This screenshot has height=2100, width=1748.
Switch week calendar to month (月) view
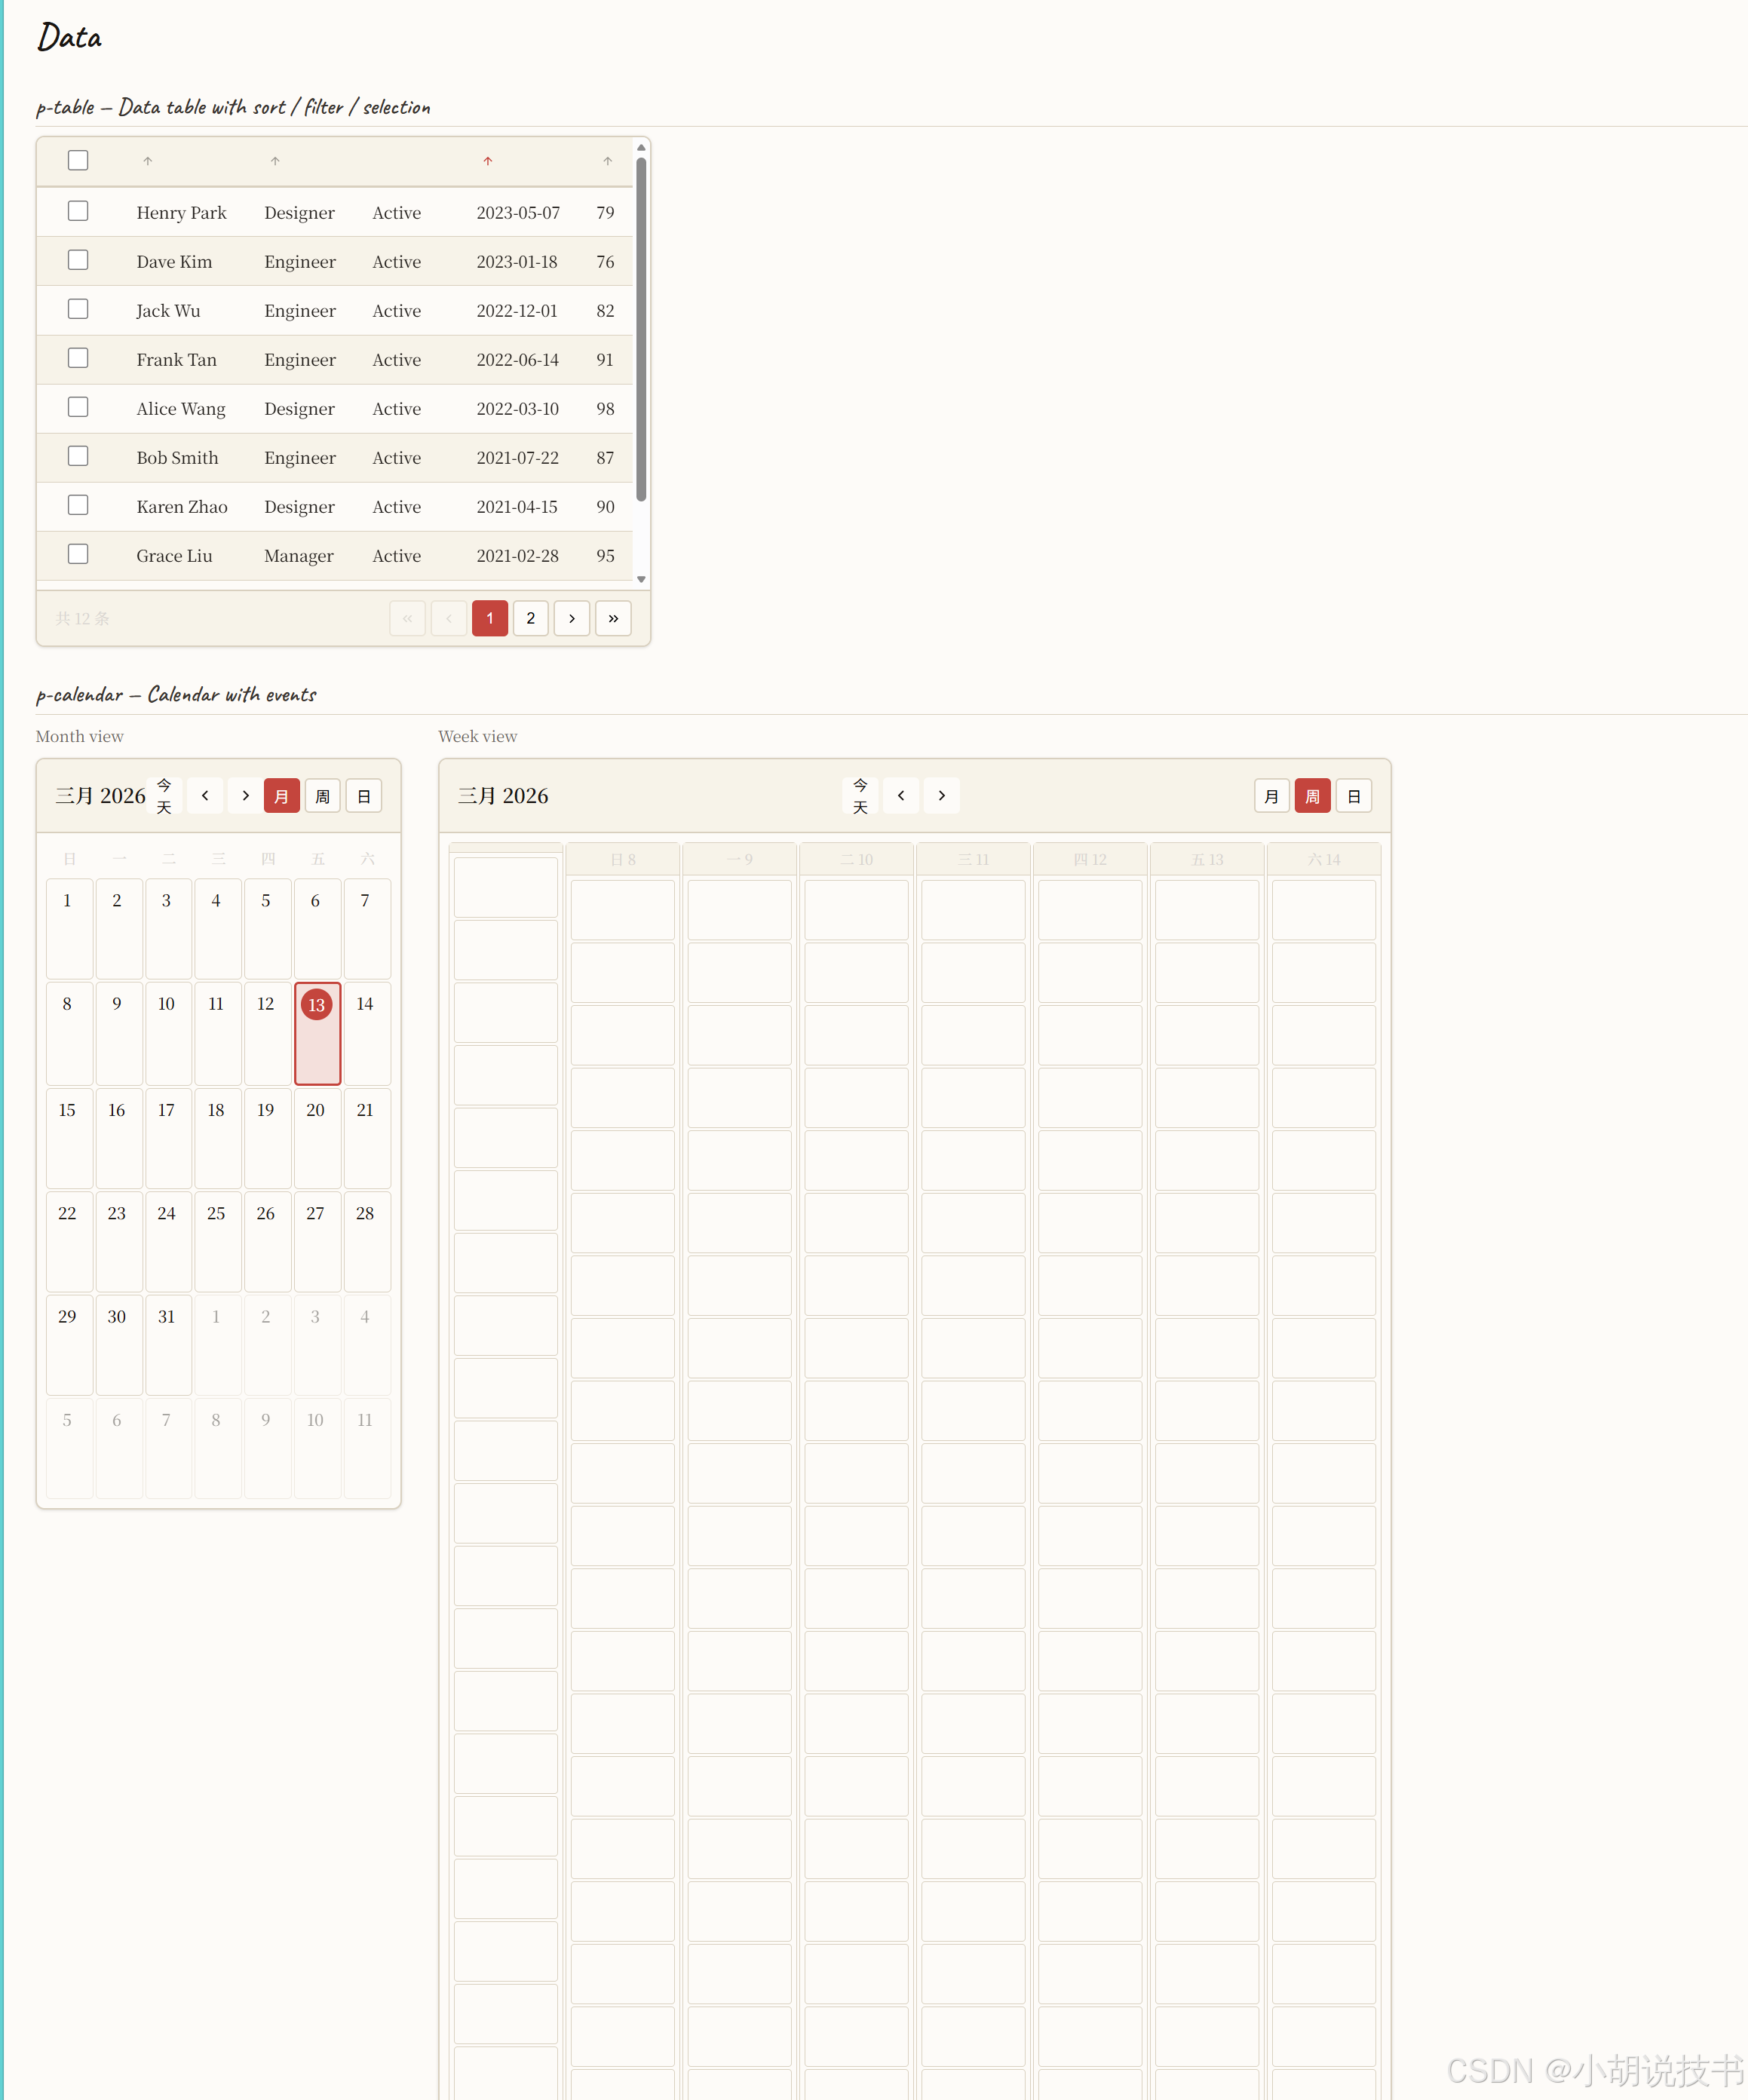(x=1271, y=796)
